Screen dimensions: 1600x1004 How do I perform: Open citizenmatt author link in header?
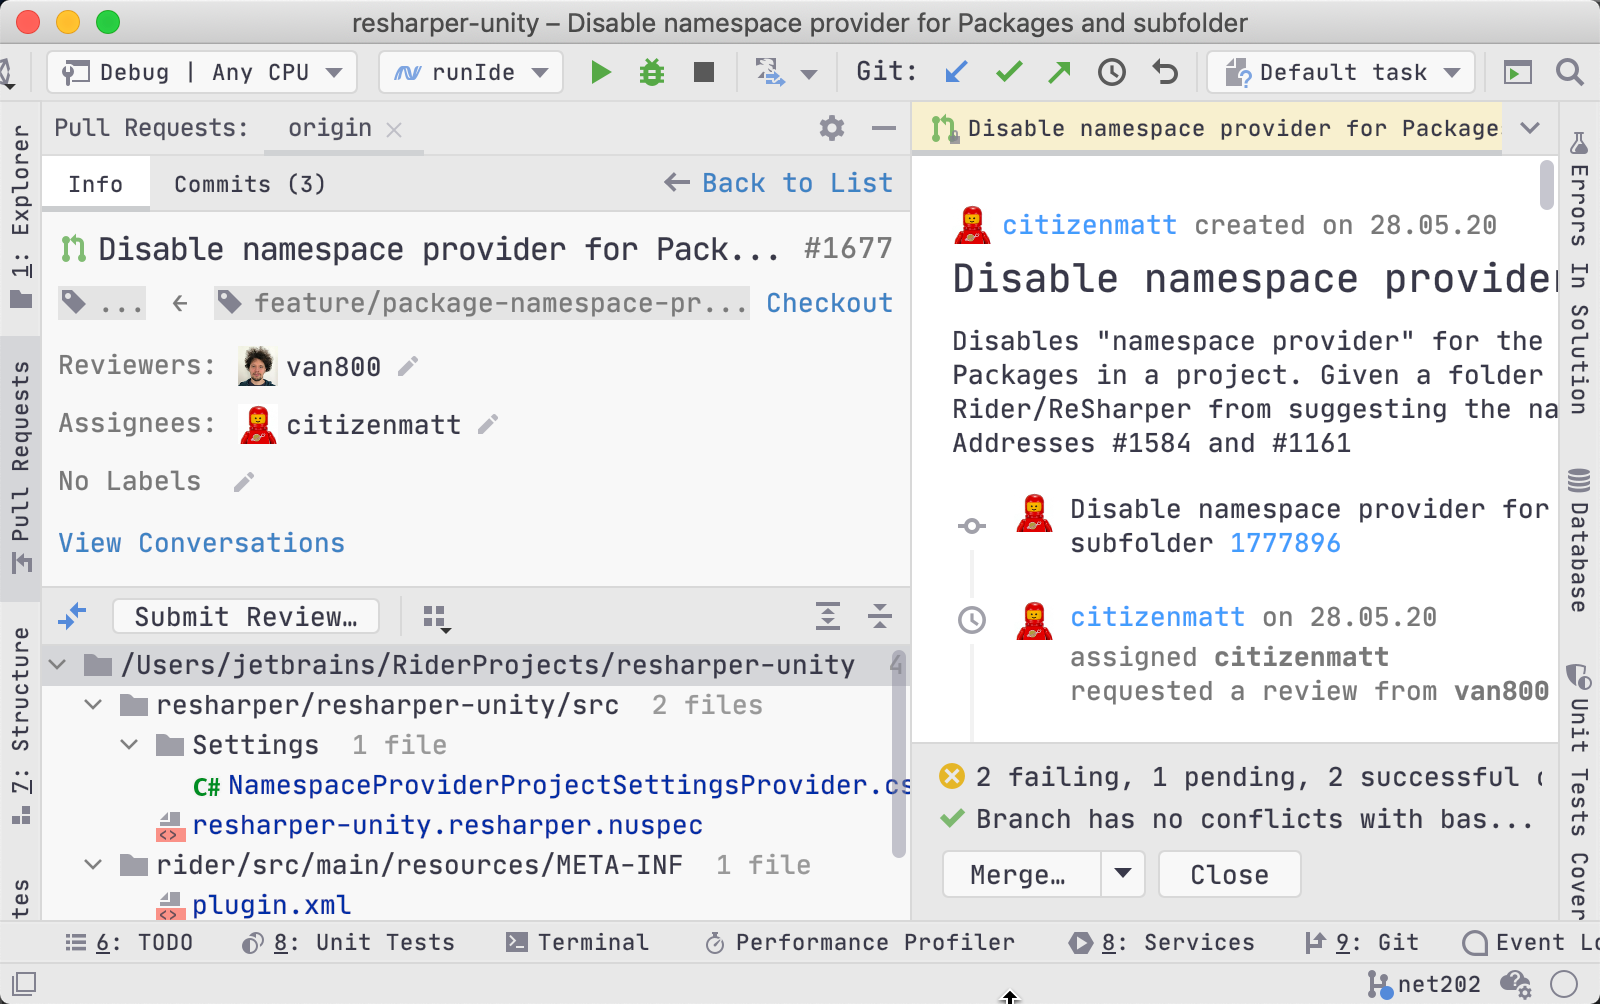tap(1089, 225)
